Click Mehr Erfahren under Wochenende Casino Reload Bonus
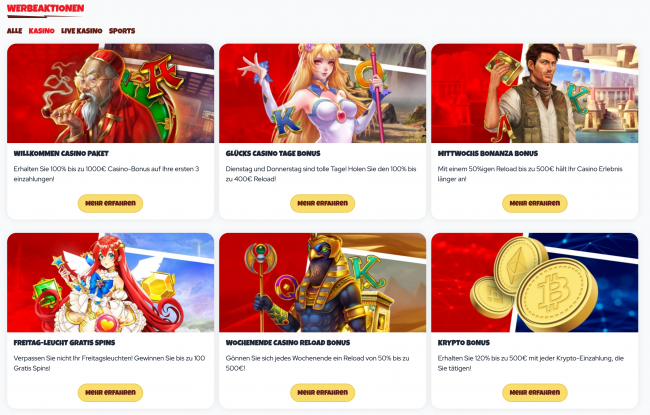This screenshot has height=415, width=650. click(323, 393)
